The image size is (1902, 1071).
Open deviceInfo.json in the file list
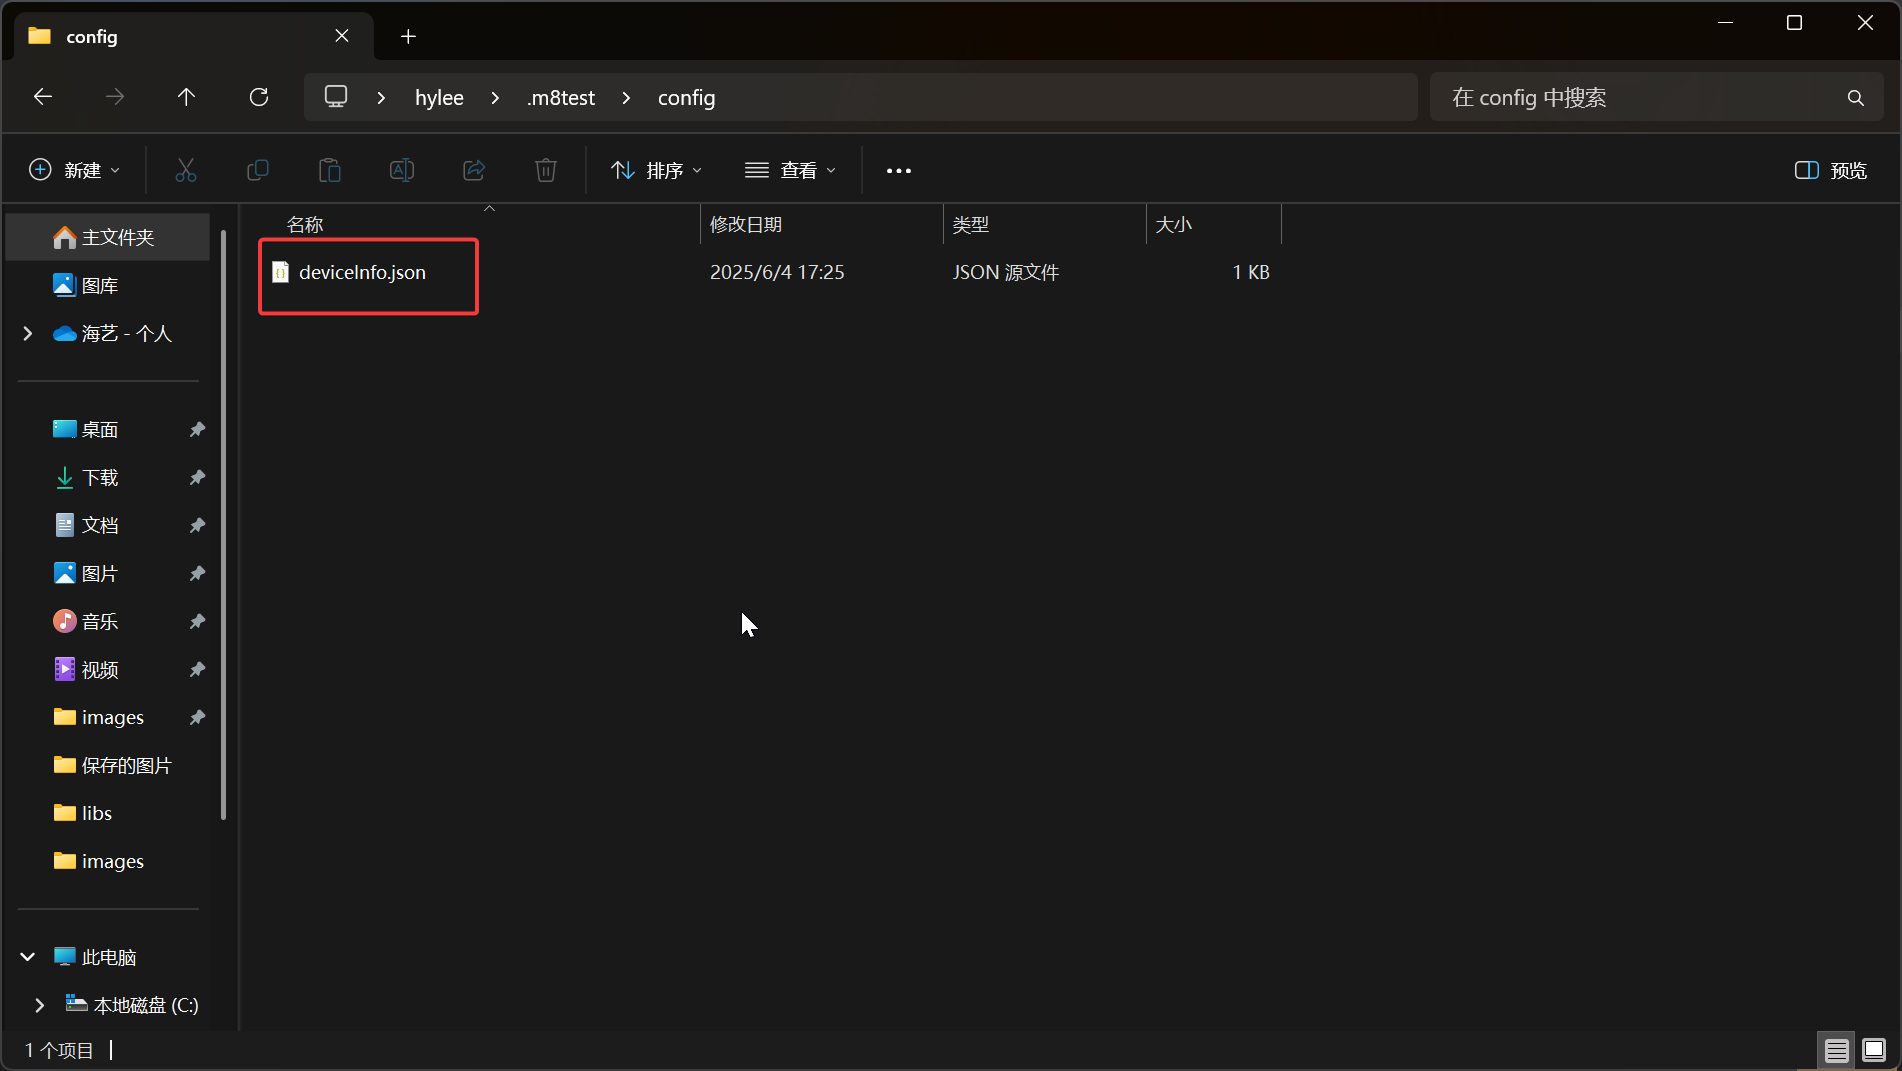coord(363,271)
